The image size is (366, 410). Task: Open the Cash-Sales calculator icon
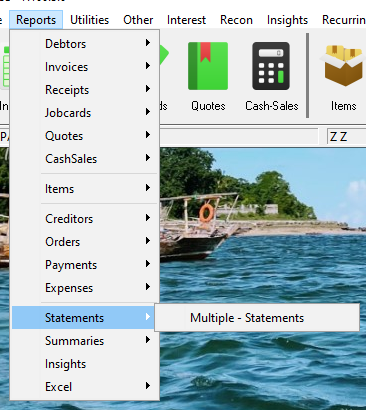tap(271, 66)
